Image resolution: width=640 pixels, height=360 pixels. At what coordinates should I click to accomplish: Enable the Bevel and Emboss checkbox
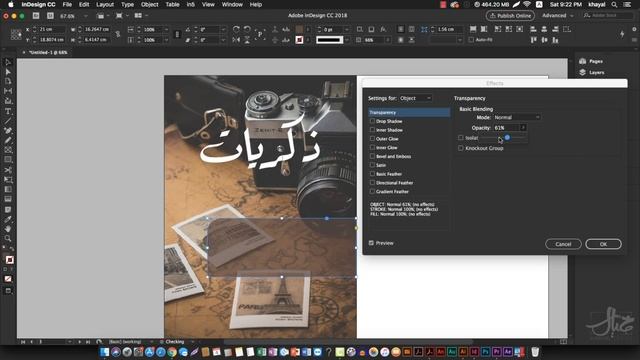click(372, 156)
